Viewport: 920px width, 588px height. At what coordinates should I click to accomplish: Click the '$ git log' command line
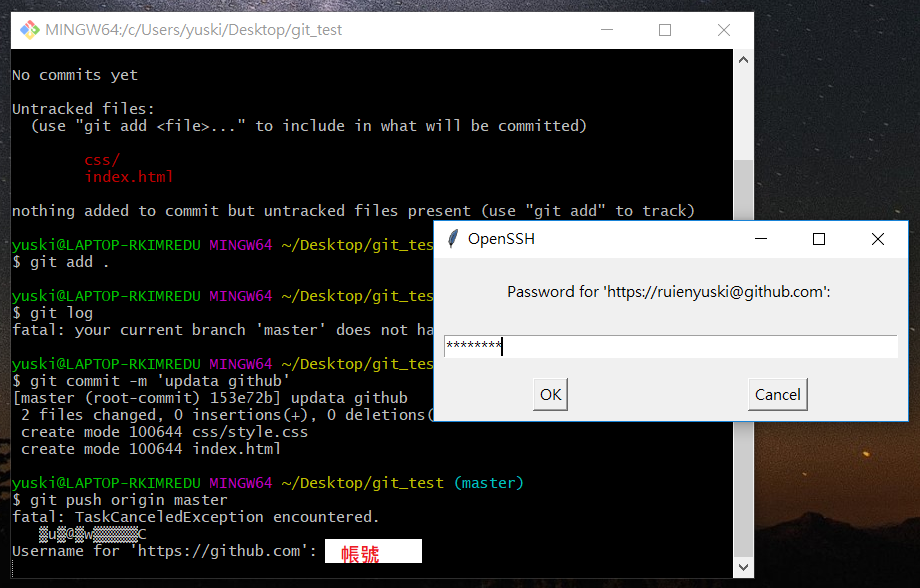pyautogui.click(x=53, y=313)
